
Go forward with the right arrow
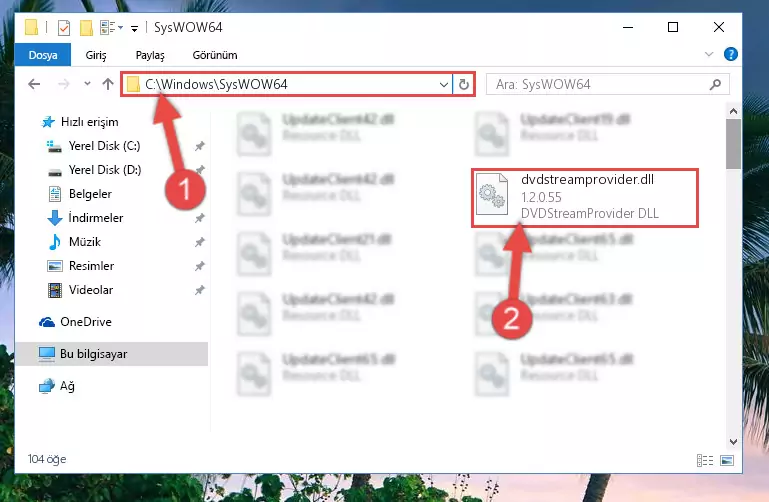(64, 84)
